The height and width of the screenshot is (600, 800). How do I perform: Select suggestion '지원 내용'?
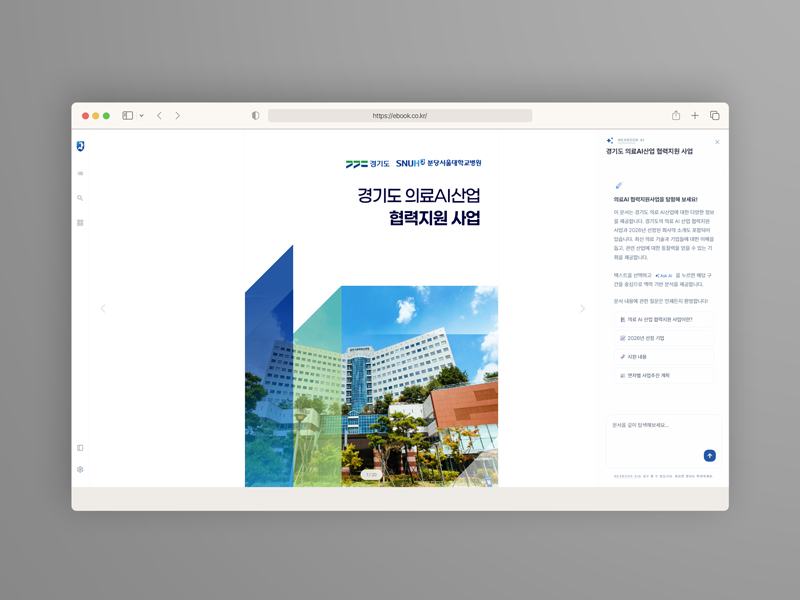pyautogui.click(x=664, y=357)
